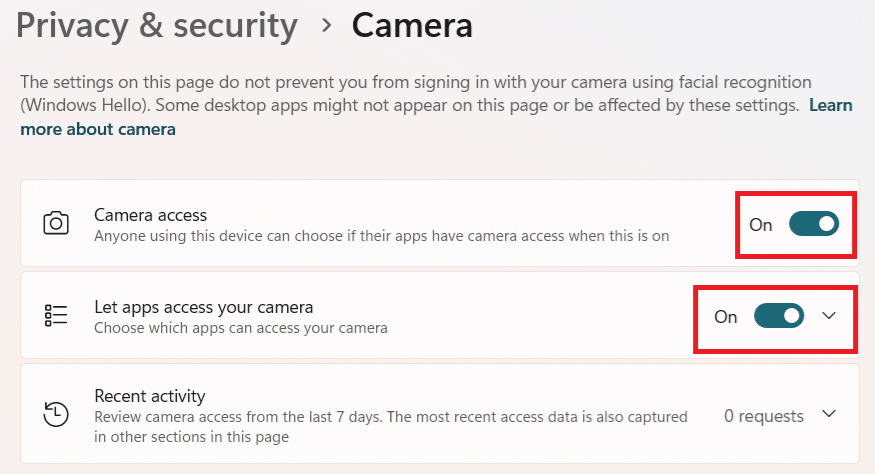Click the 0 requests label

point(764,415)
